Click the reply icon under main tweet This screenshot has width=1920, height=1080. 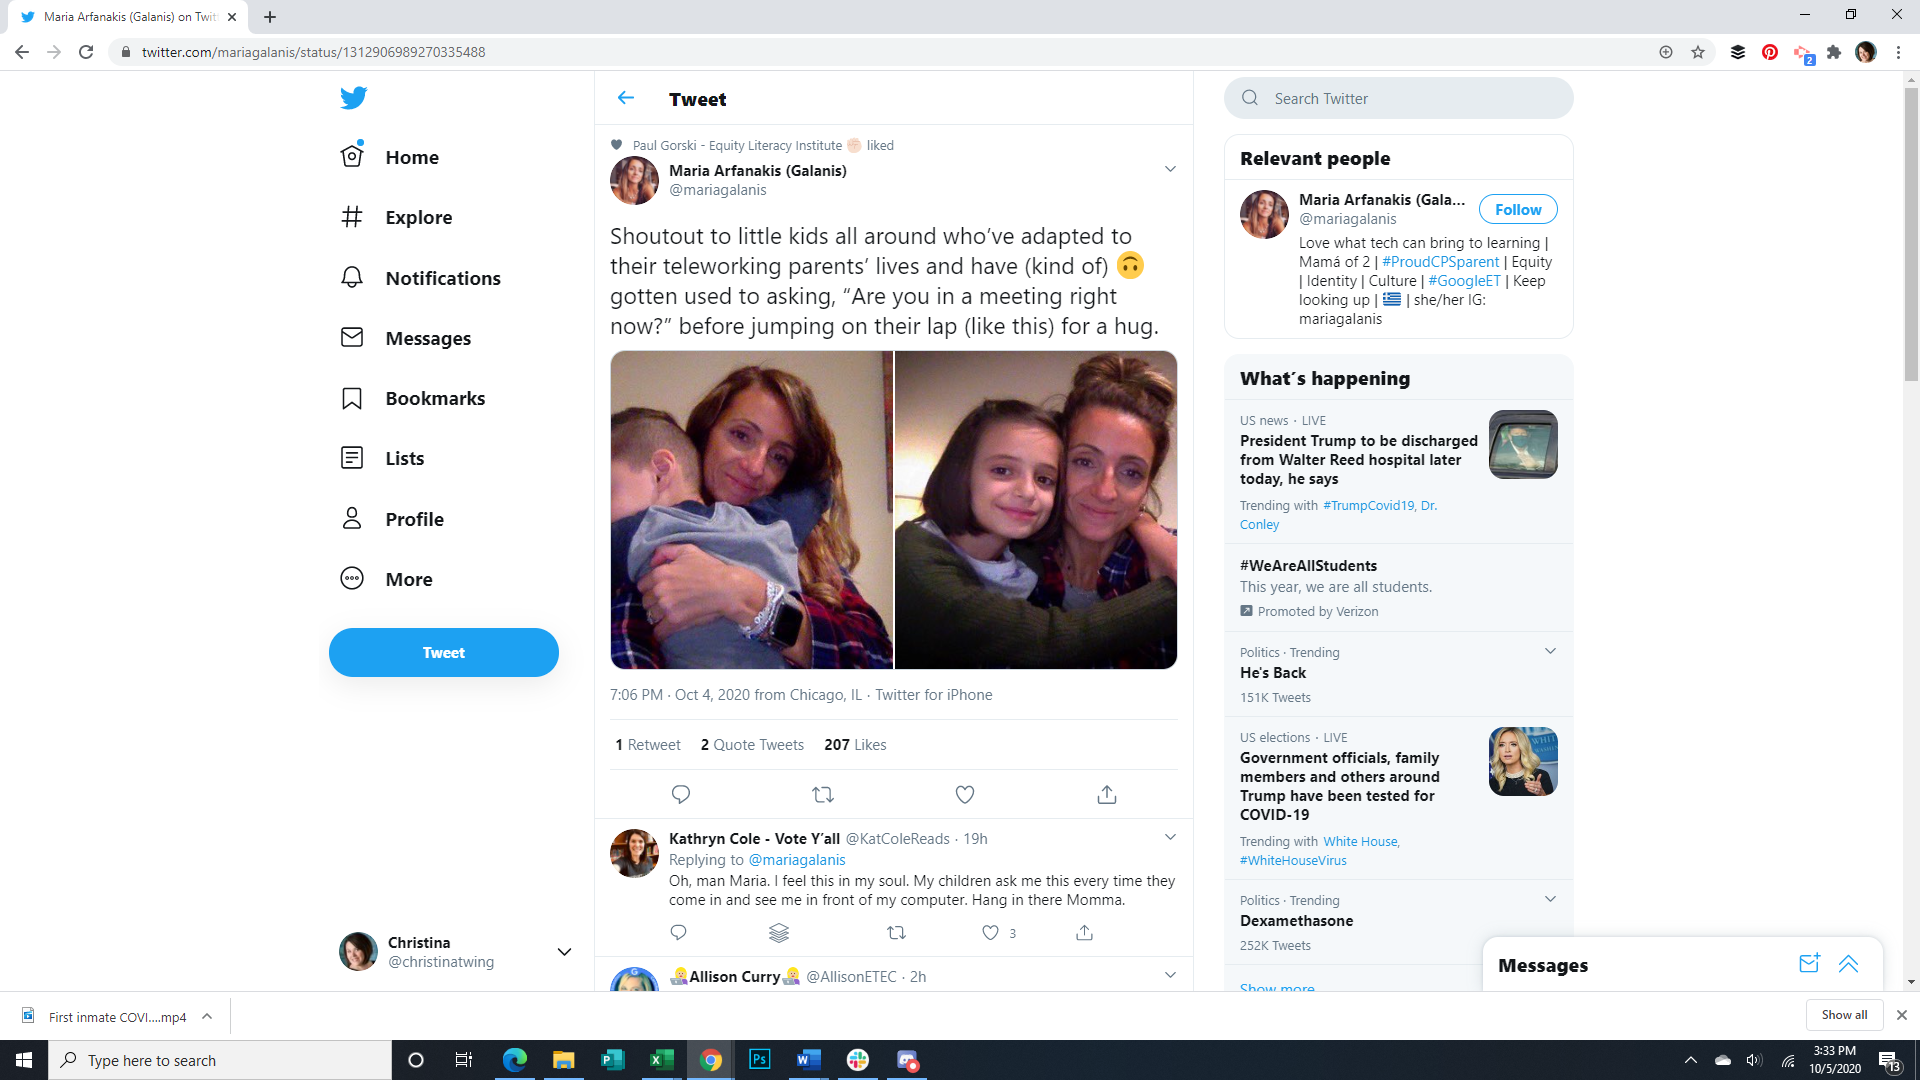[681, 794]
